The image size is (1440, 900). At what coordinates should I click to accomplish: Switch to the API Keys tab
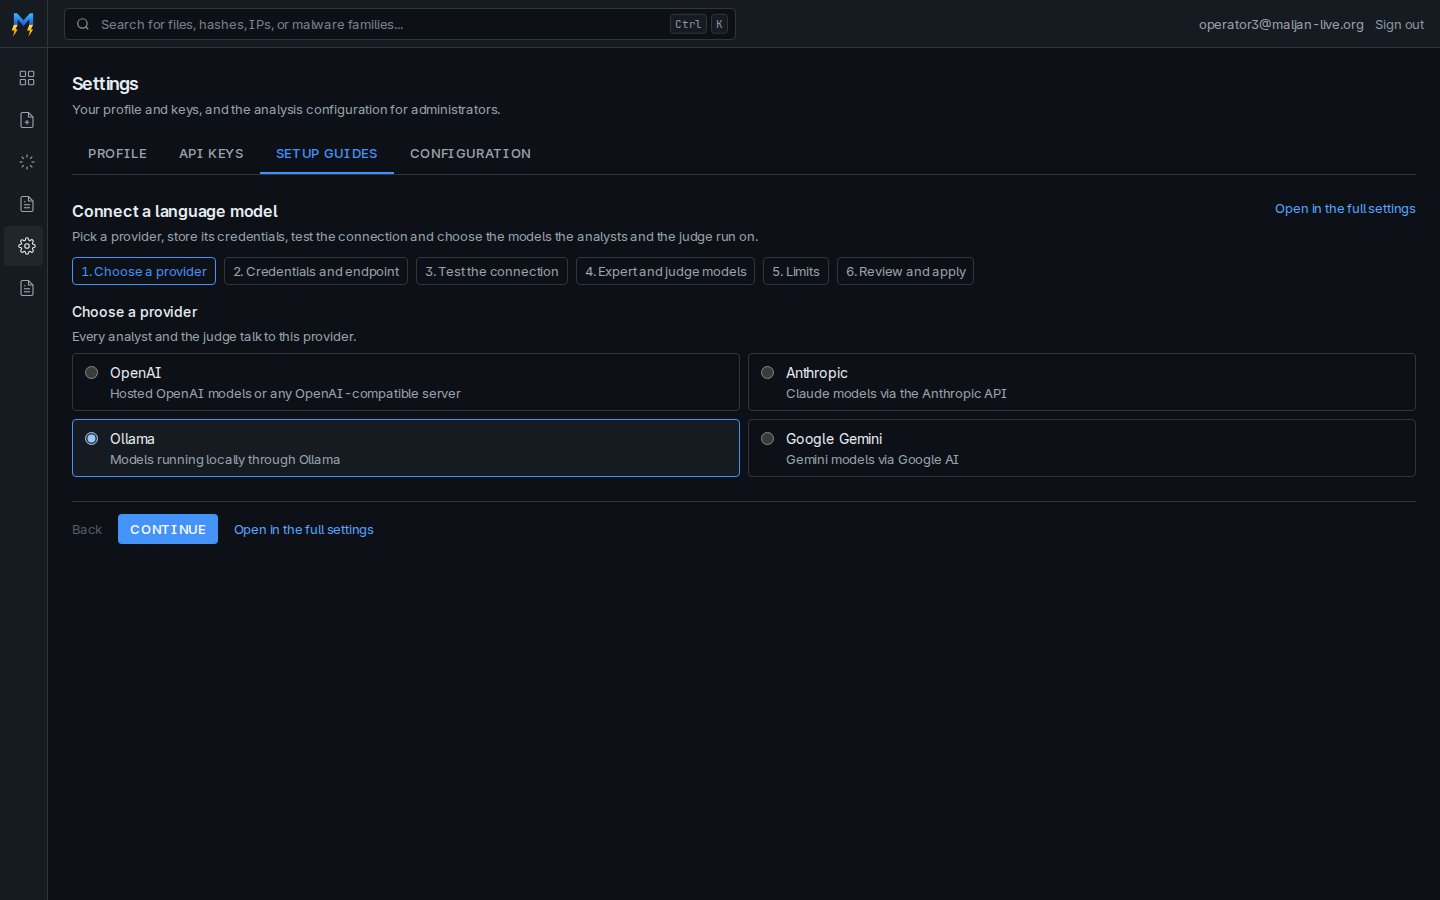click(211, 154)
